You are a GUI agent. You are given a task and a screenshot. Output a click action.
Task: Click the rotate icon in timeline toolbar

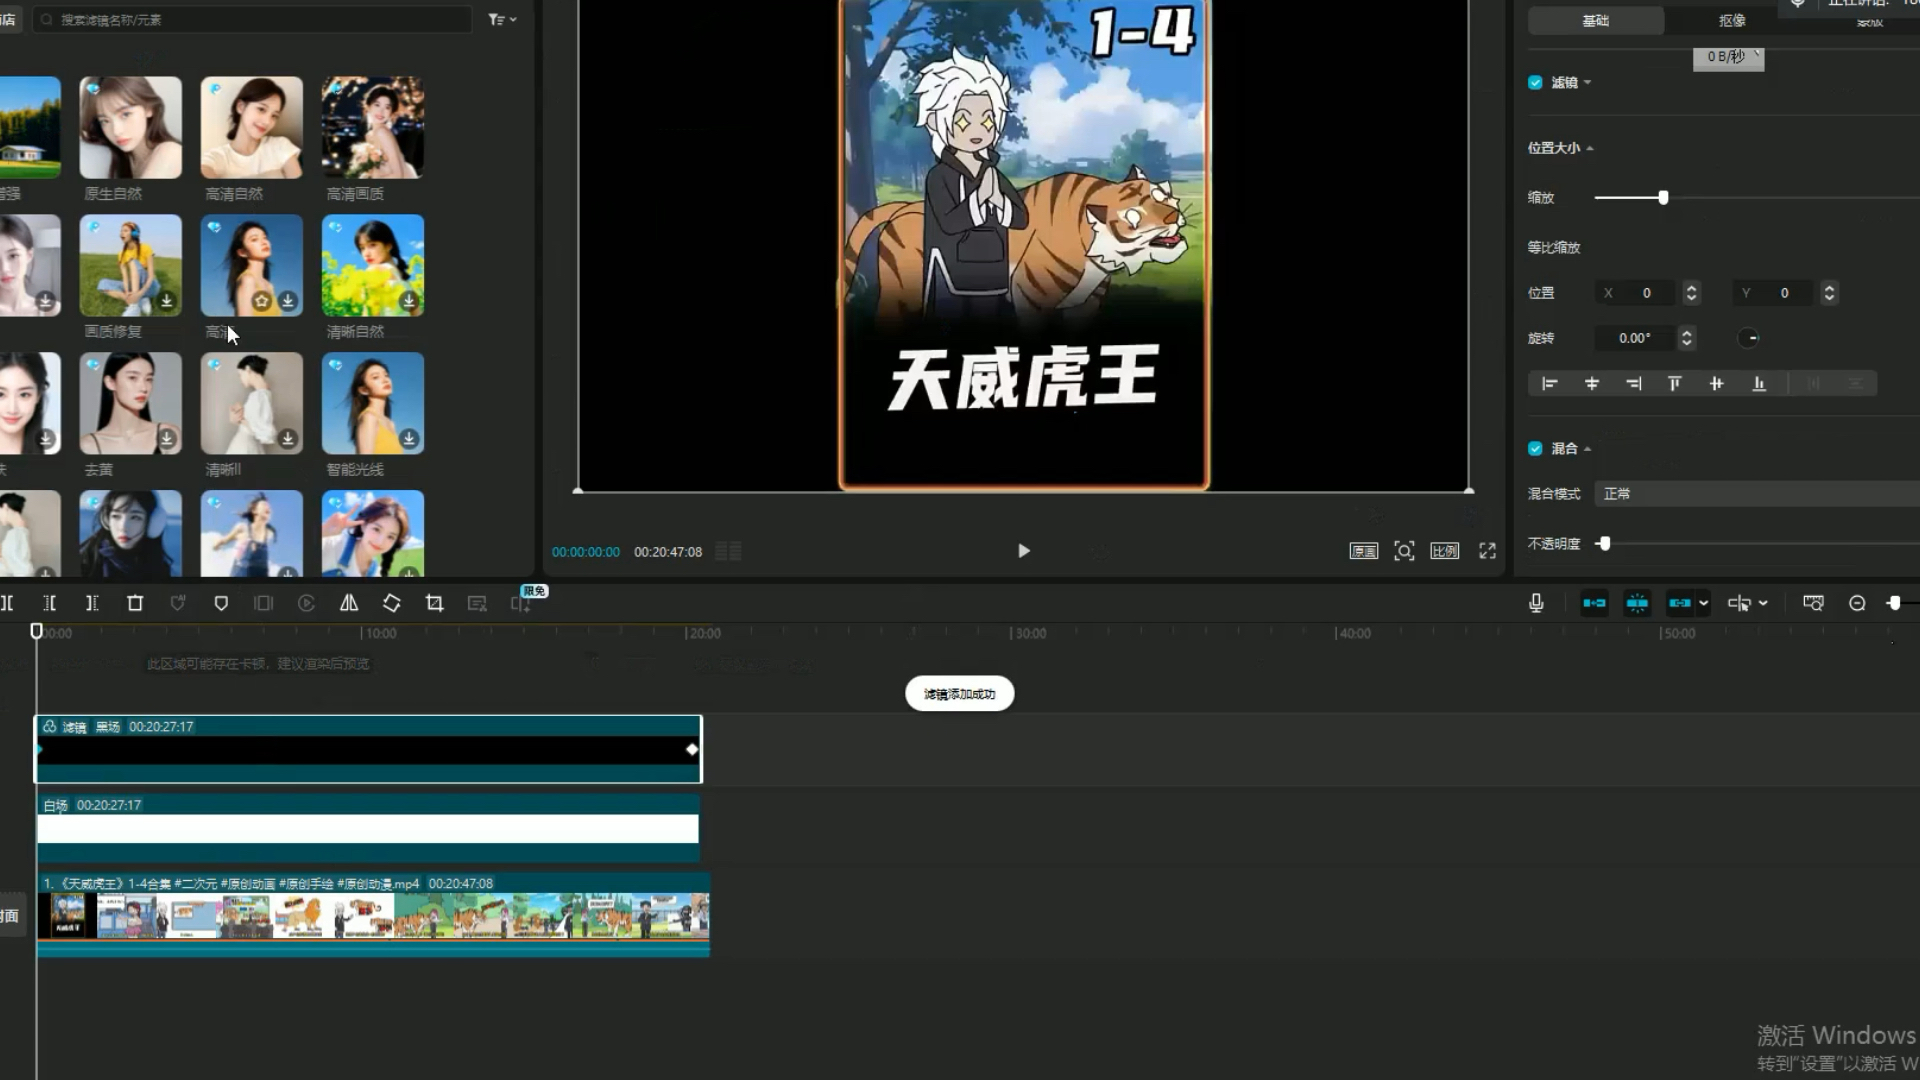coord(392,603)
